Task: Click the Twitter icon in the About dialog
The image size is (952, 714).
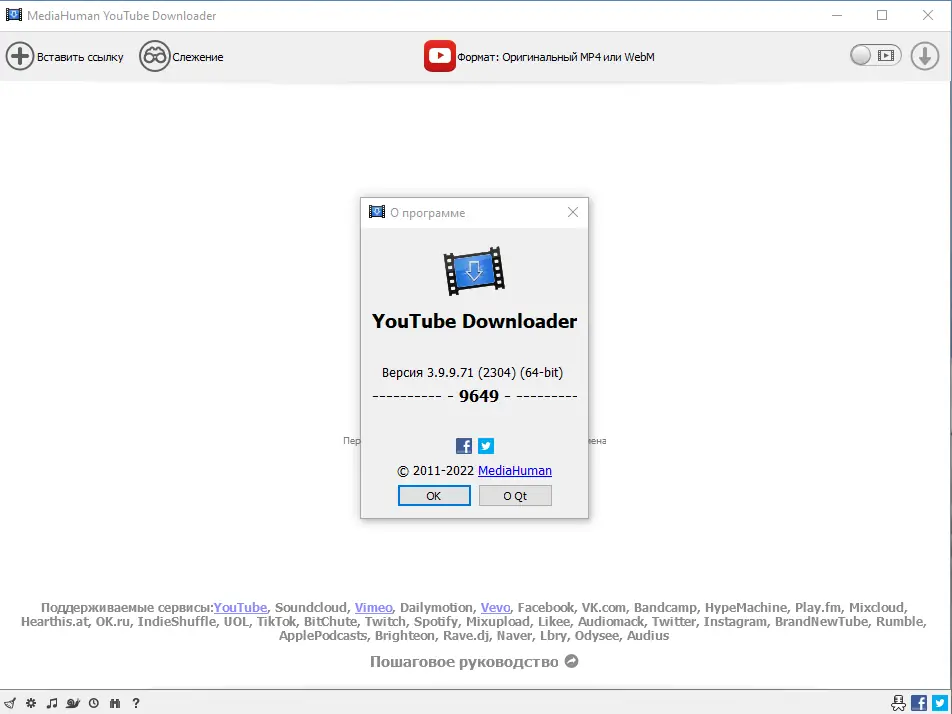Action: (x=486, y=446)
